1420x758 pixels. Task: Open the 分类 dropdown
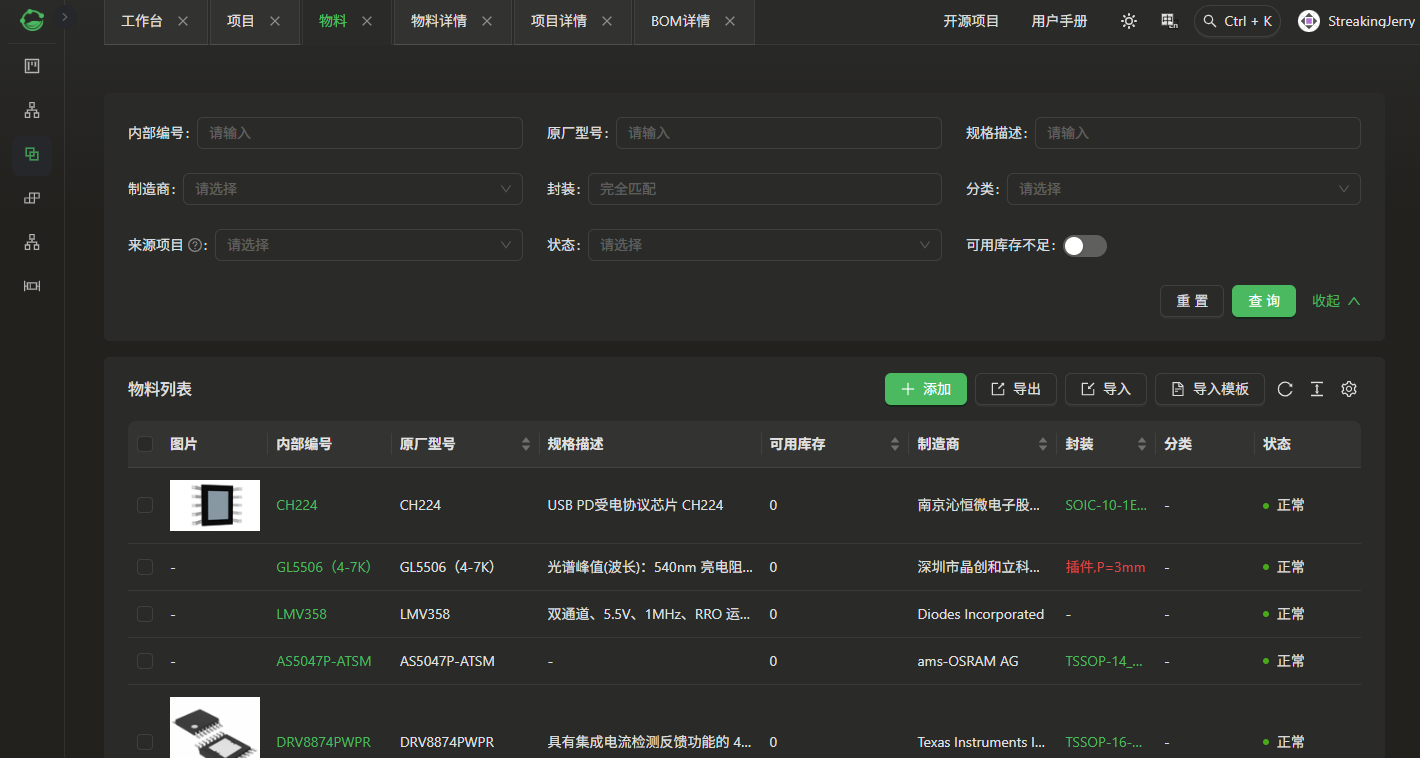click(x=1183, y=189)
